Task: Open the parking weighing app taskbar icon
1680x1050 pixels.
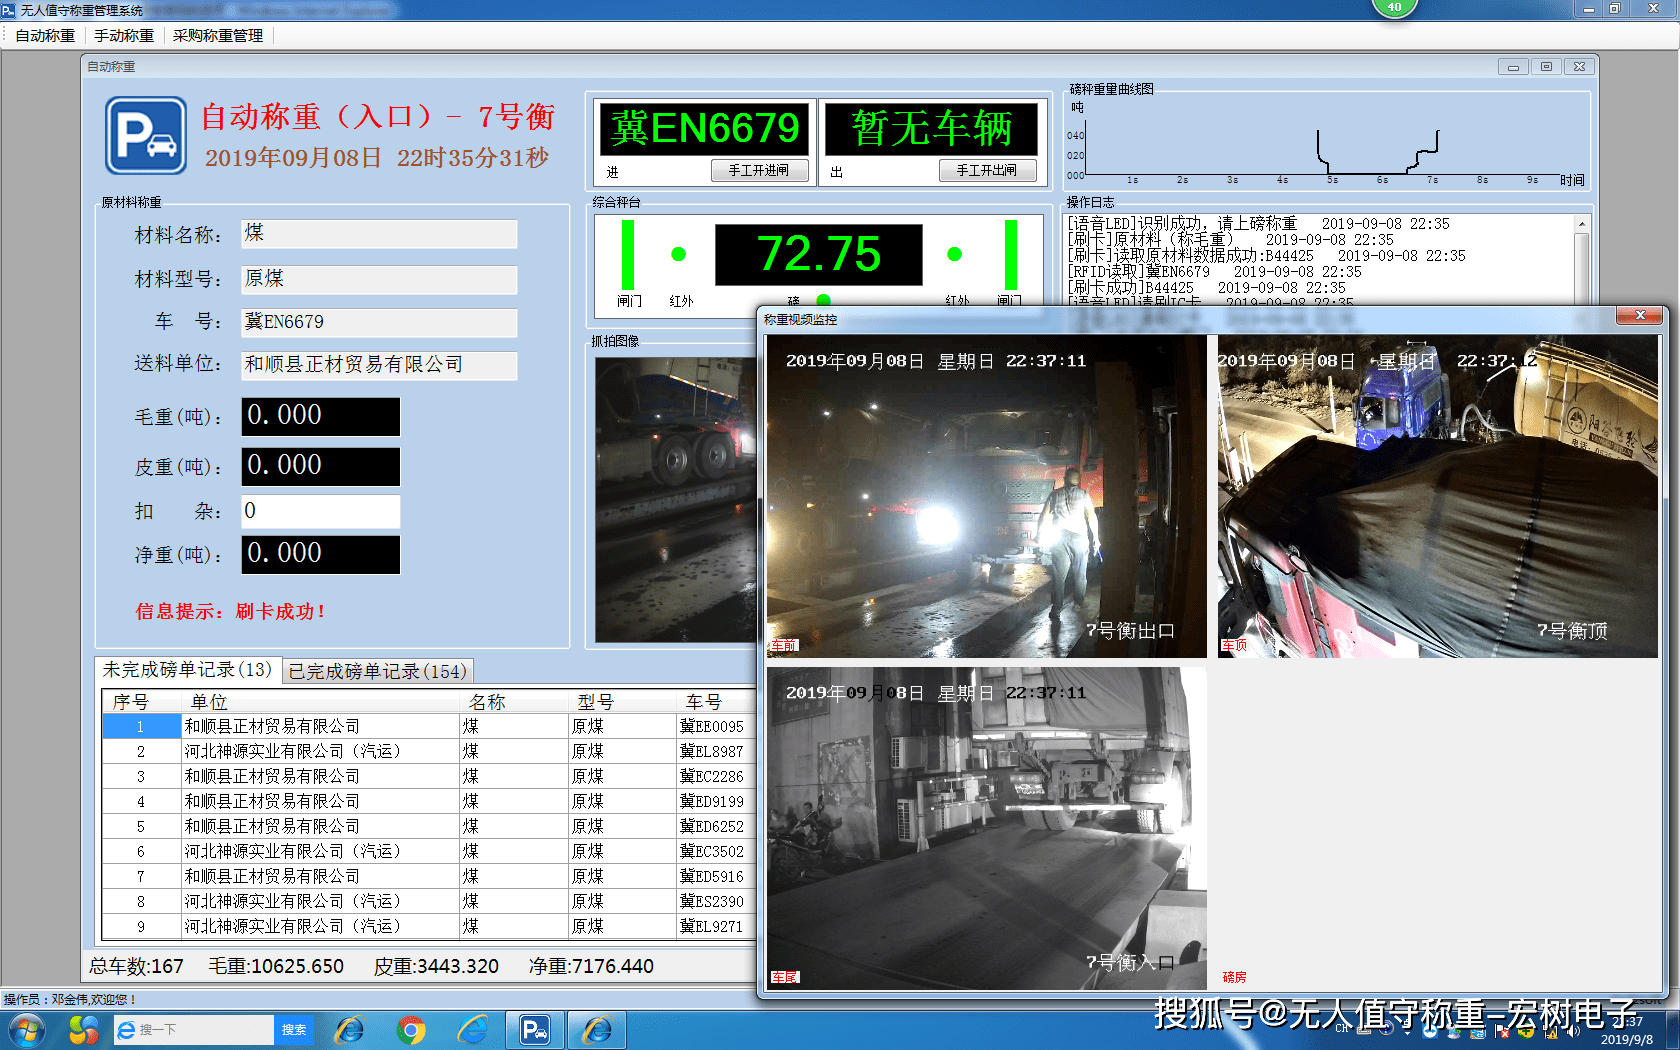Action: (535, 1030)
